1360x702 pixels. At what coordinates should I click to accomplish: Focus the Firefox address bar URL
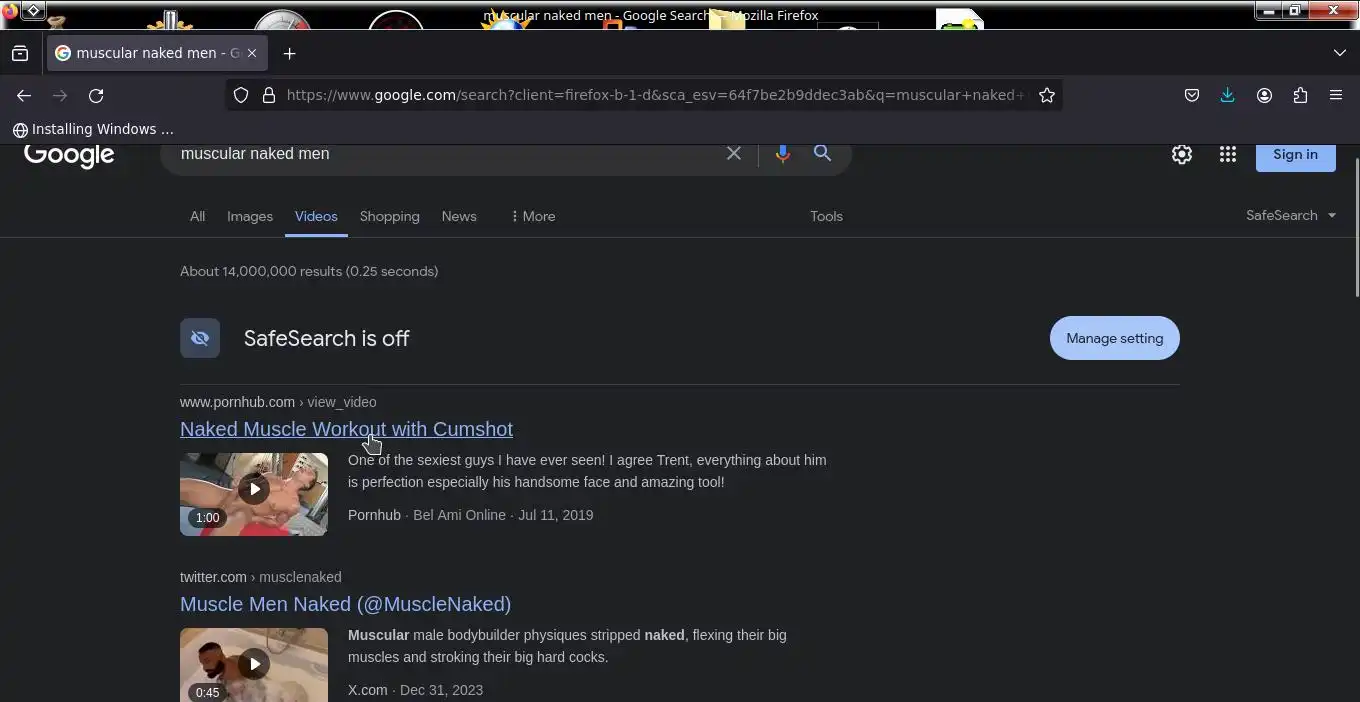(655, 95)
